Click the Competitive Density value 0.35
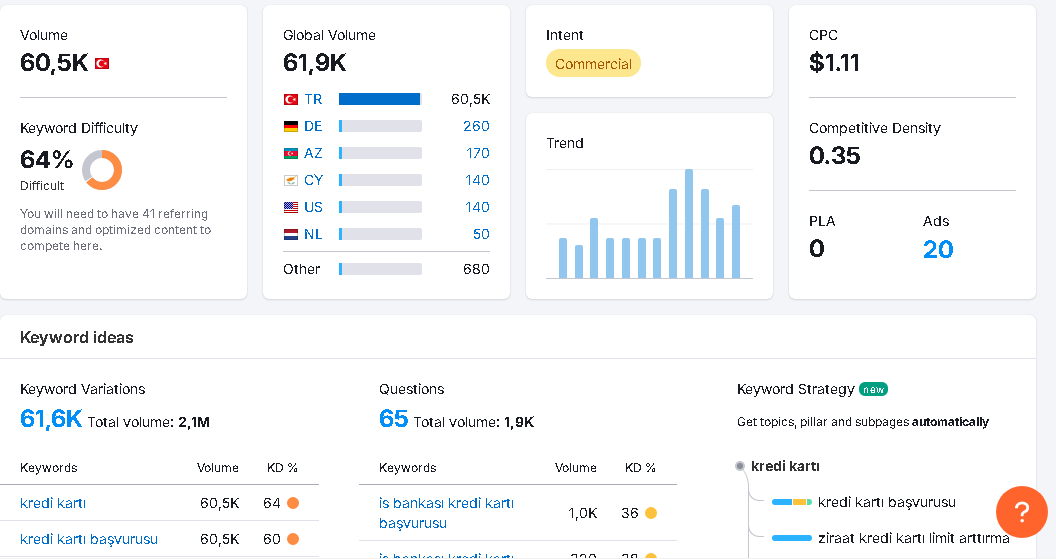This screenshot has width=1056, height=559. 834,156
